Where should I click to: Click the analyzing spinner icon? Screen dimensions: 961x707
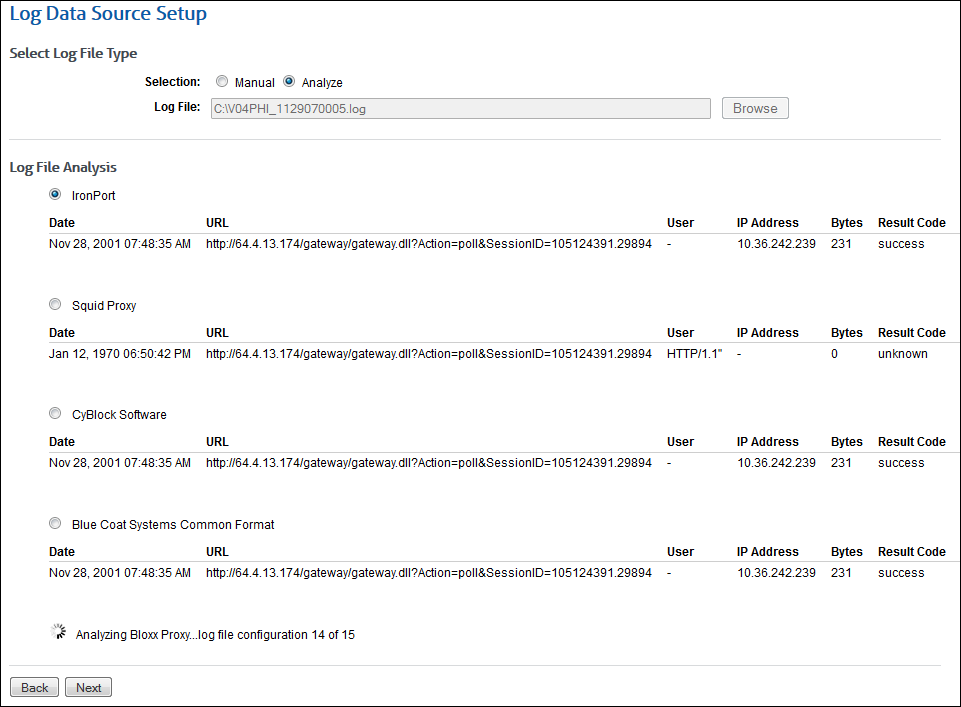58,632
